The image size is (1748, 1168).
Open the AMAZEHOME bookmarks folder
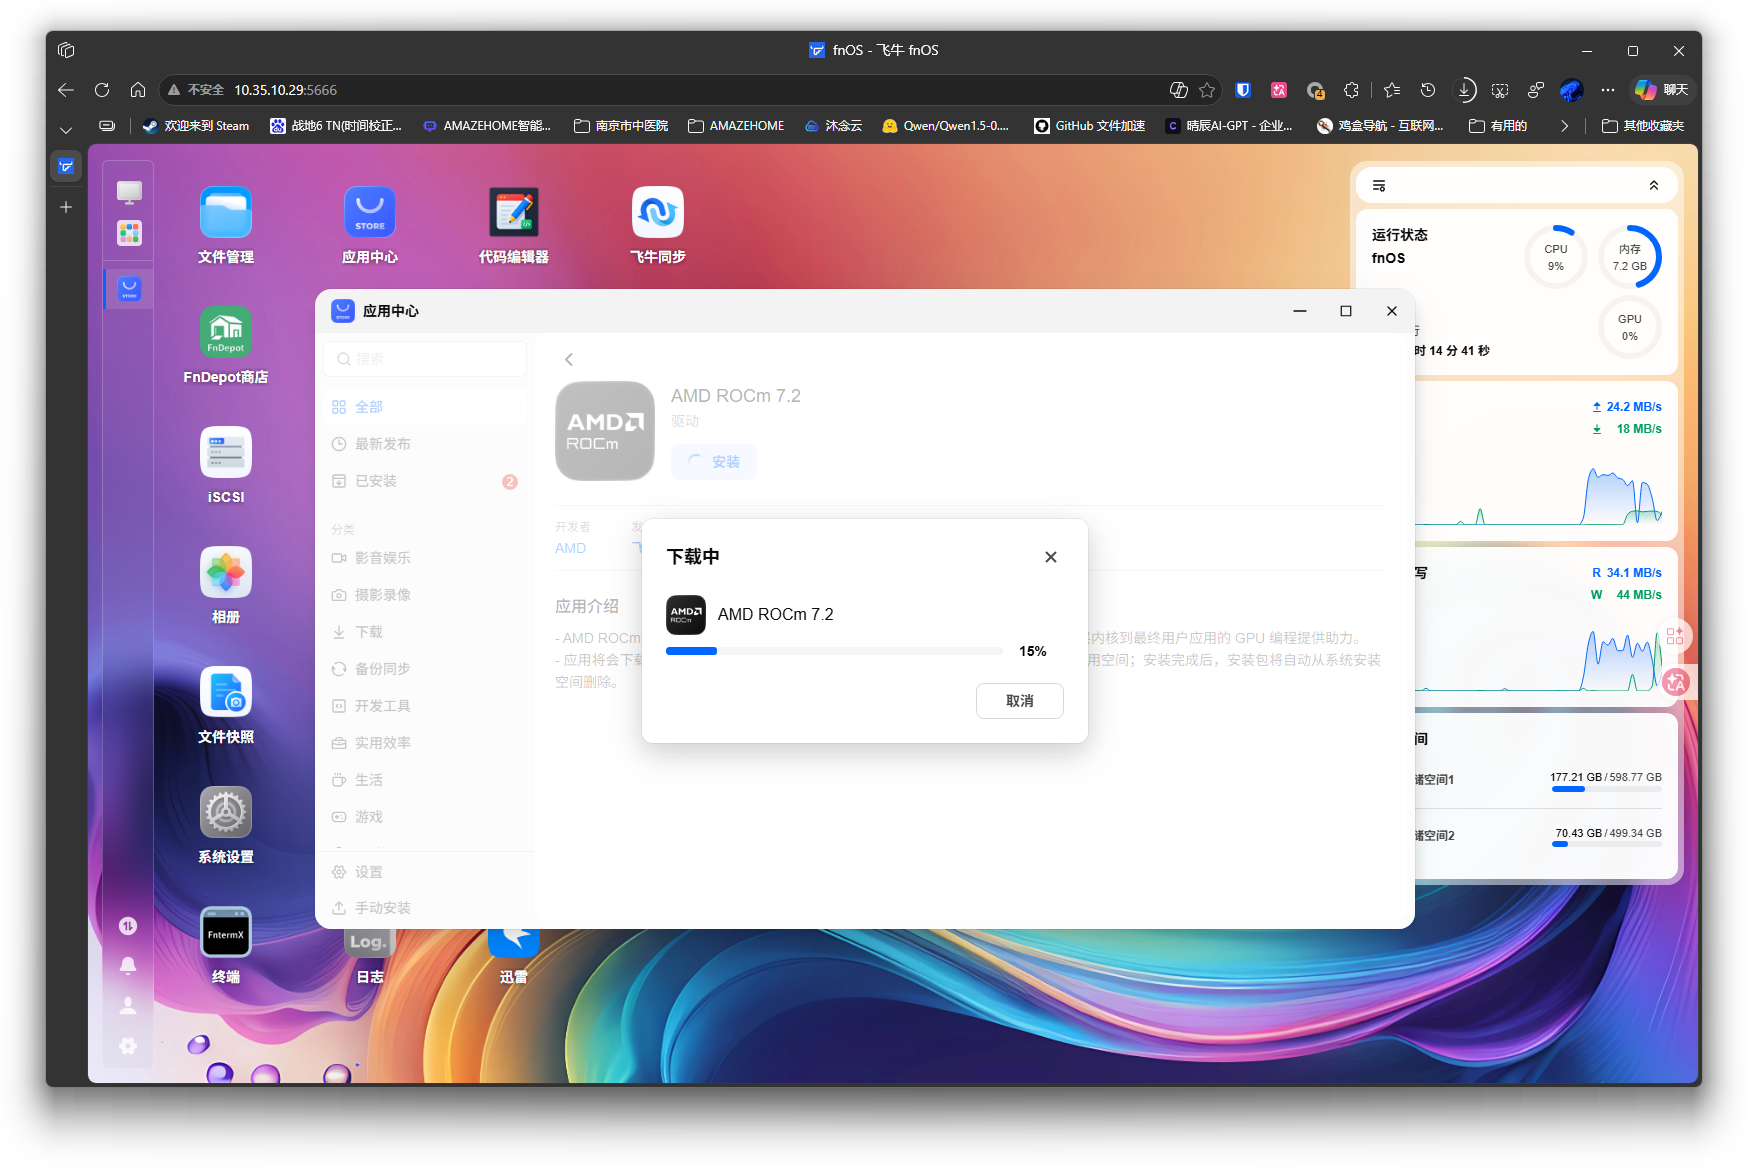[736, 126]
